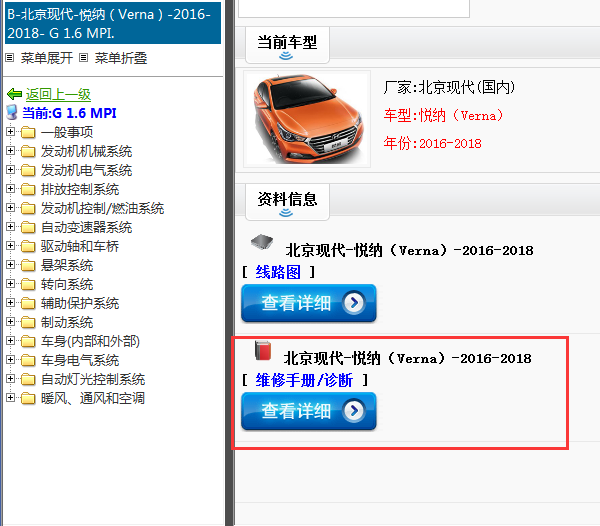Select the 转向系统 tree label

pos(67,284)
